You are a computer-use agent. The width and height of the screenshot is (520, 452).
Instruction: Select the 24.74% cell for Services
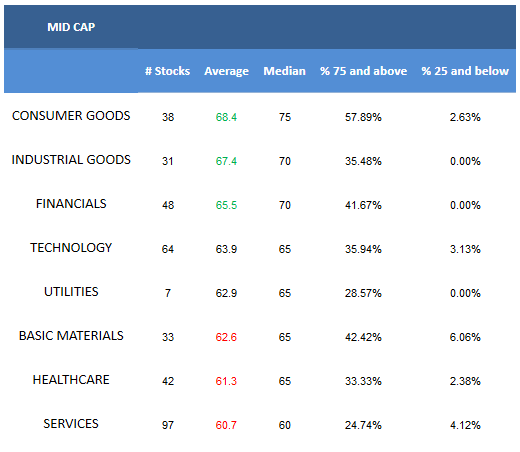363,425
